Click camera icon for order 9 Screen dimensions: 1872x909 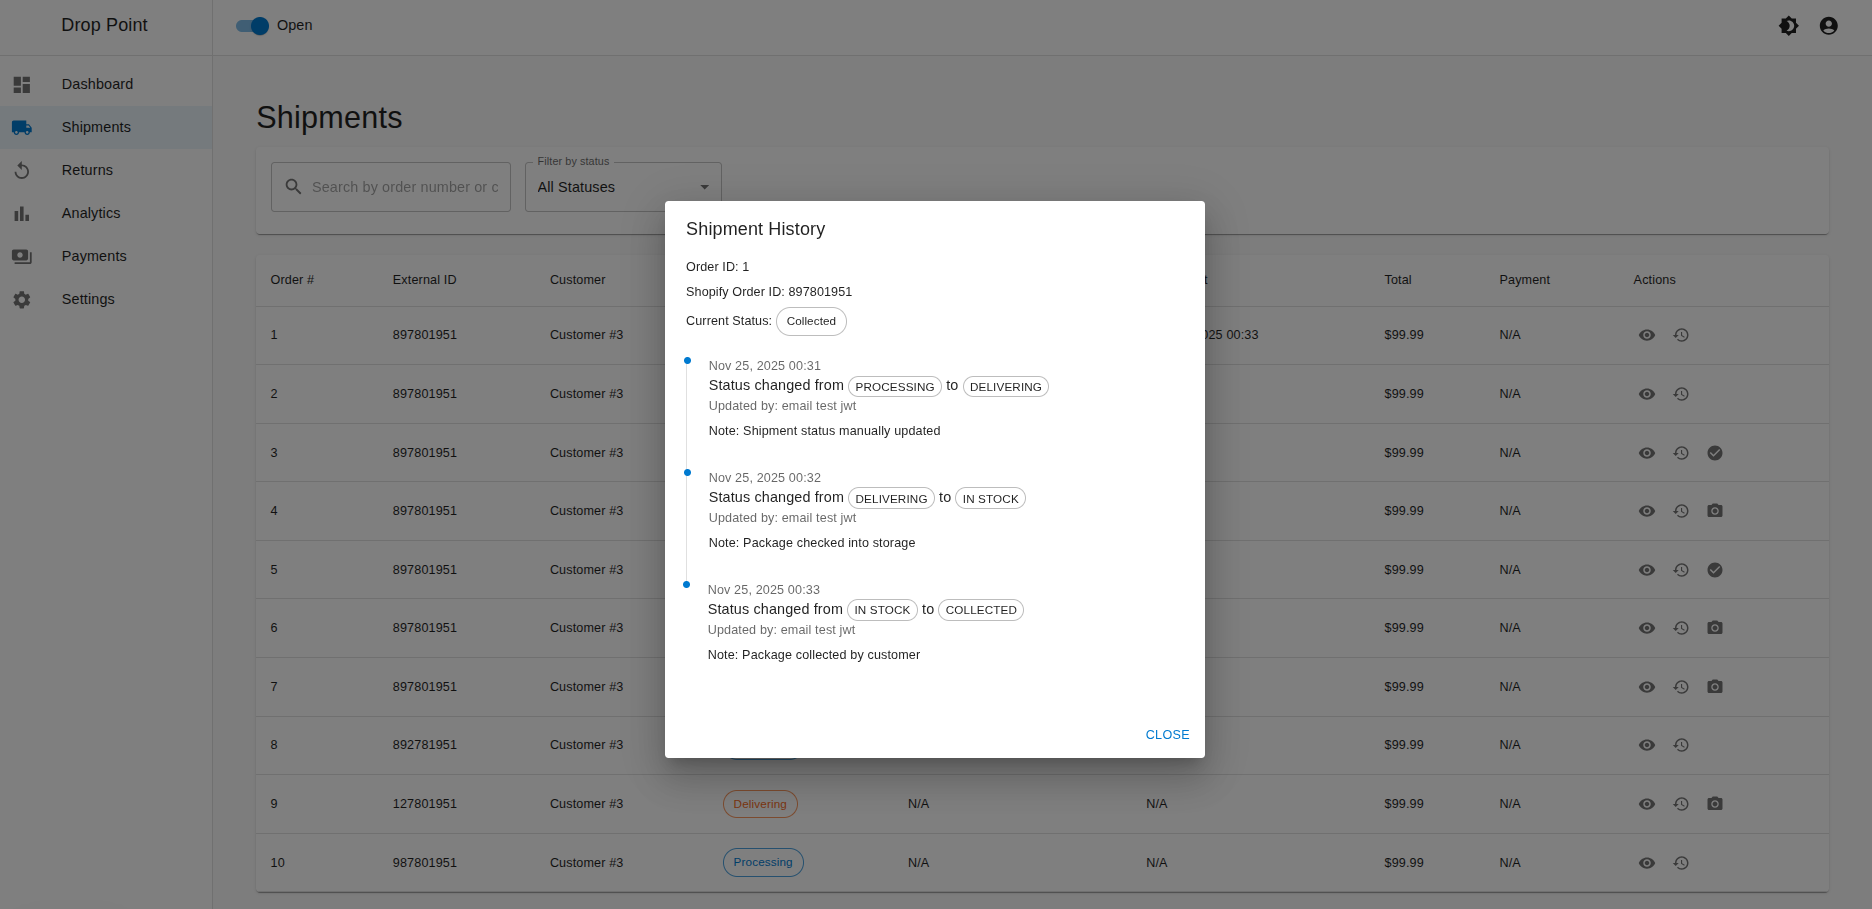1715,804
